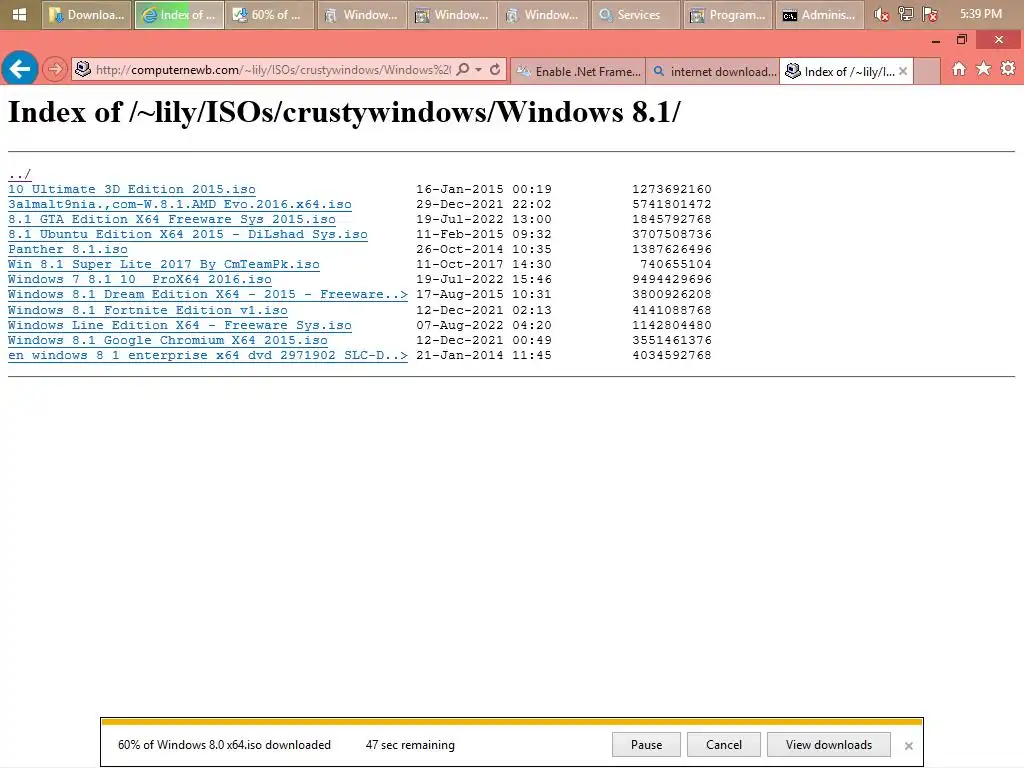The width and height of the screenshot is (1024, 768).
Task: Open the Windows Start button
Action: (20, 14)
